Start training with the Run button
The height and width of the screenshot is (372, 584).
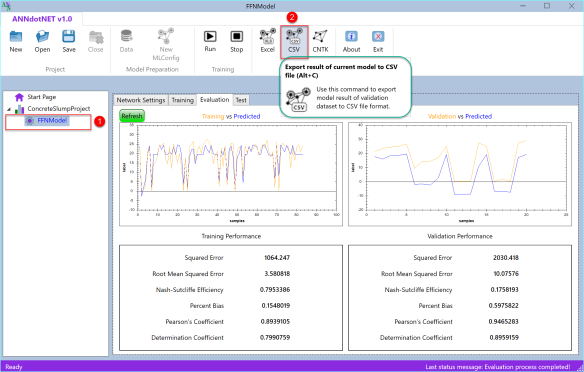pyautogui.click(x=210, y=41)
